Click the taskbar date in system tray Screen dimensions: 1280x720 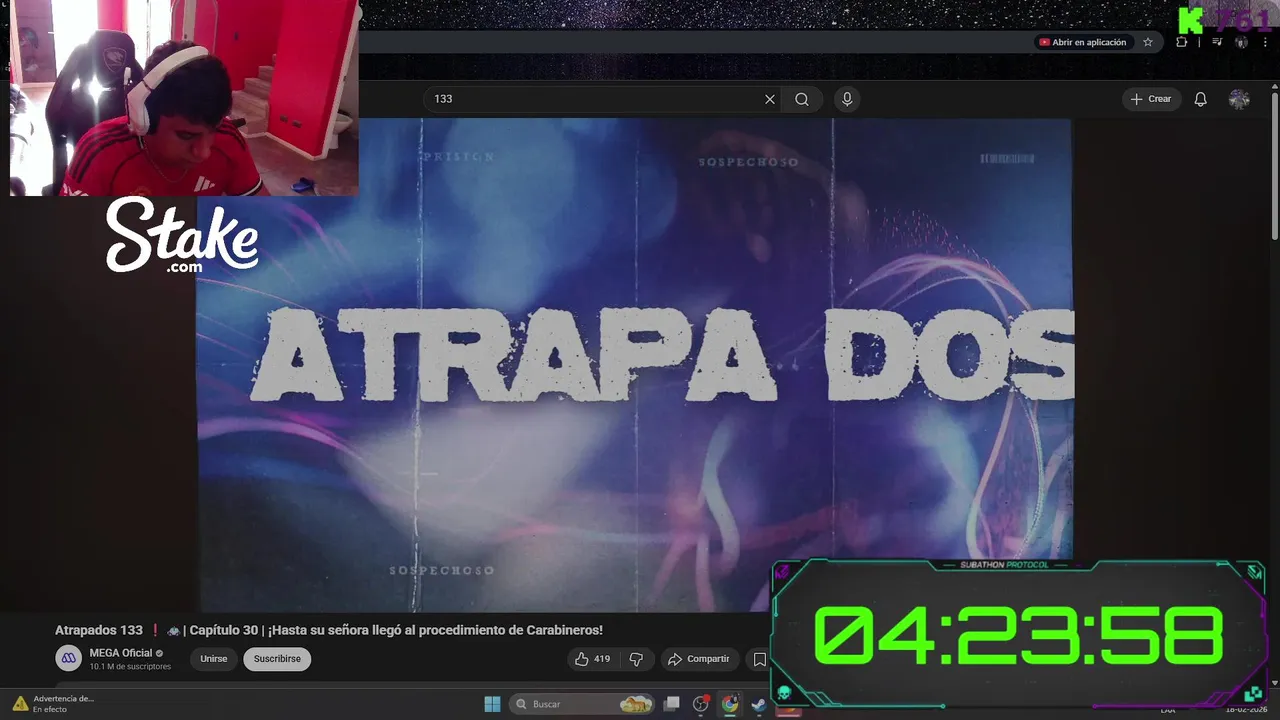pyautogui.click(x=1244, y=710)
